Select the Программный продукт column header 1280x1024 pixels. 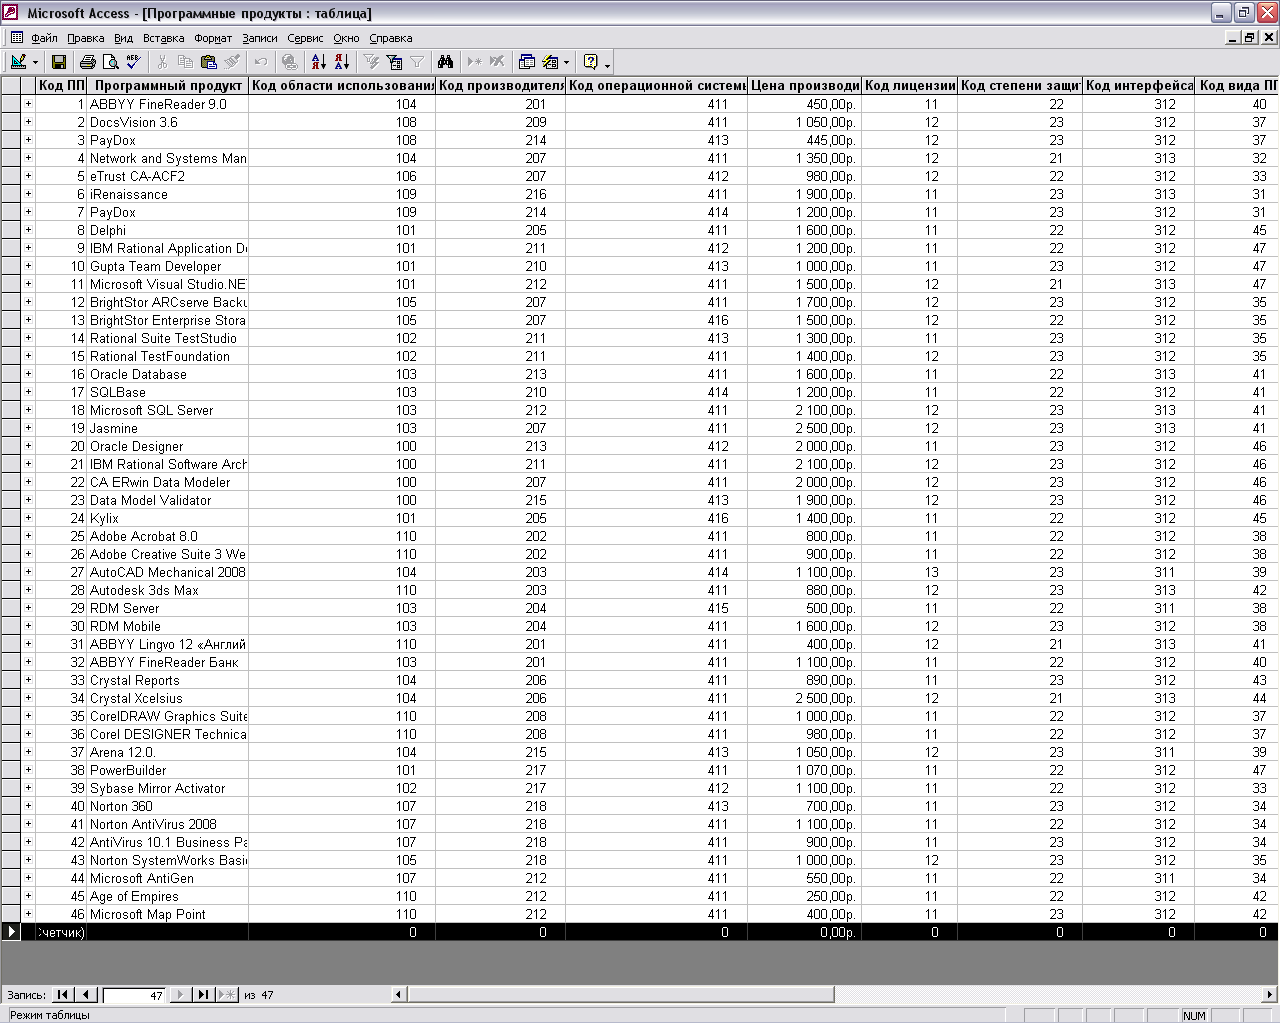tap(168, 85)
